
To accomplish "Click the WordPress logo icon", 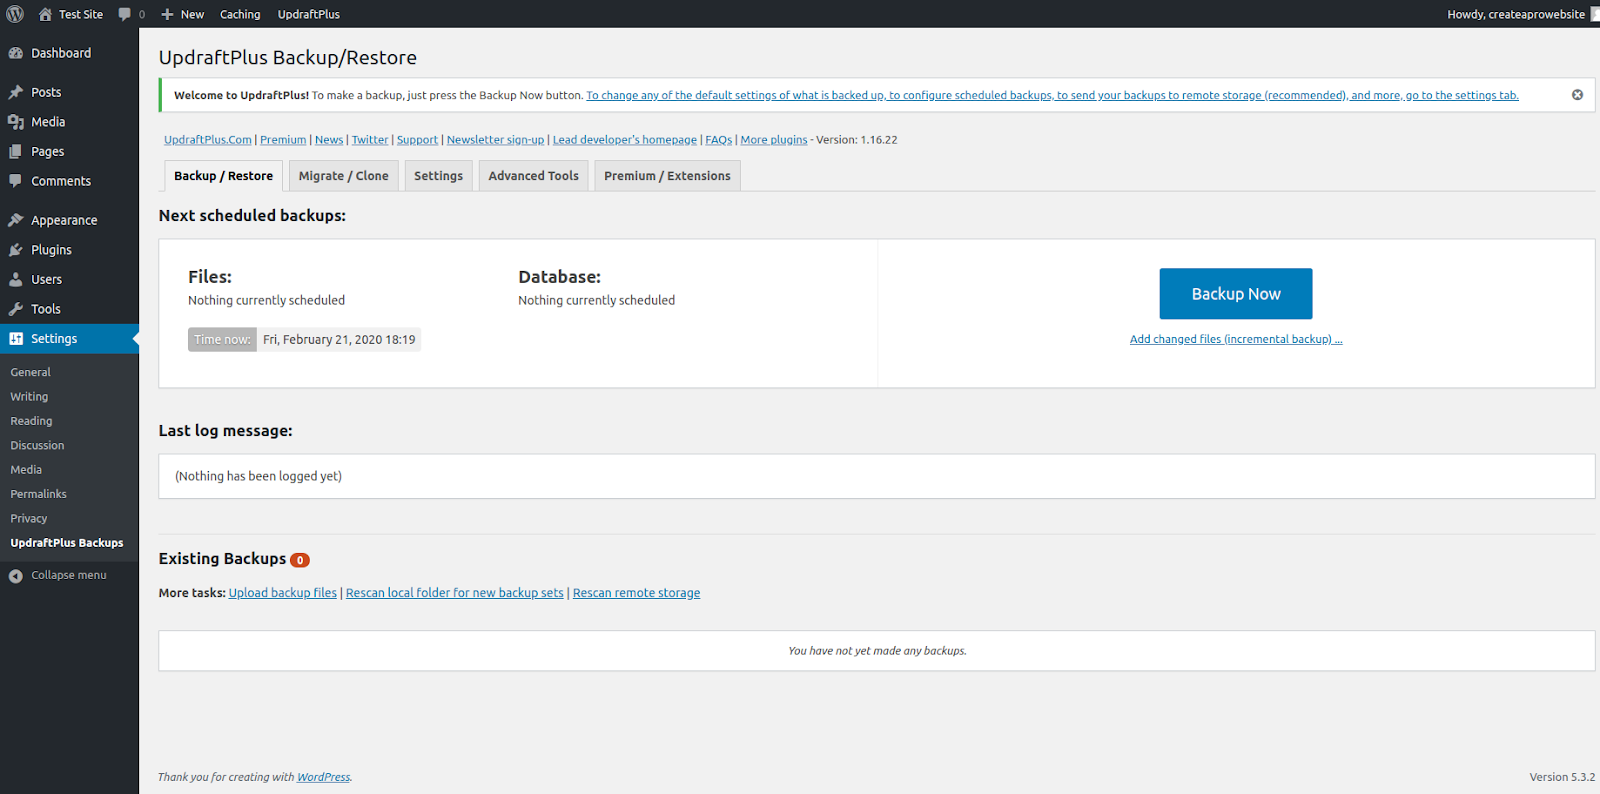I will (15, 14).
